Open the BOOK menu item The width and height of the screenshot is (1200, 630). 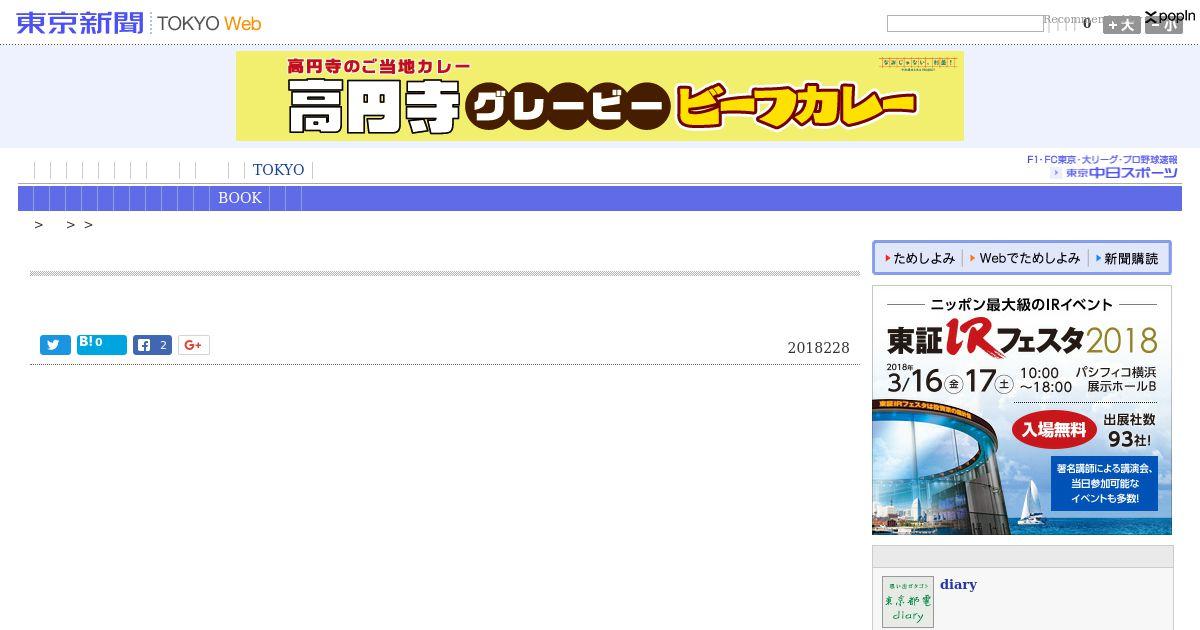click(x=240, y=198)
